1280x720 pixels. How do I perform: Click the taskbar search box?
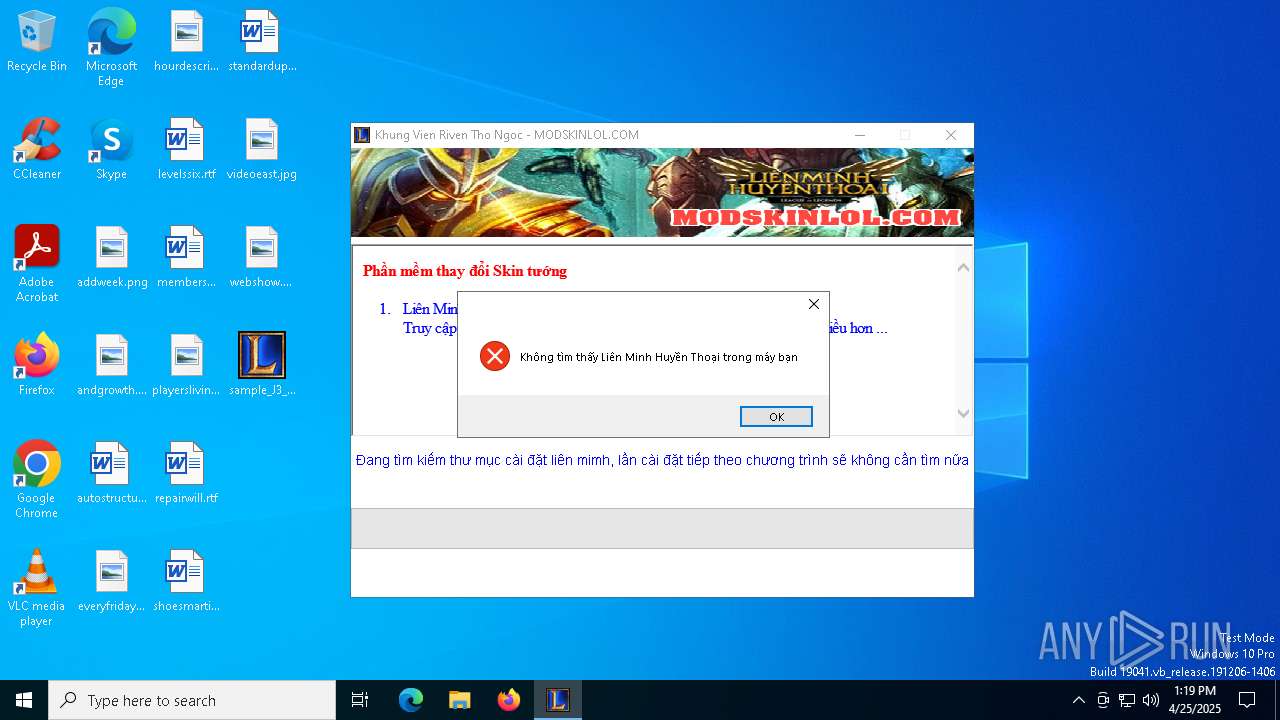(x=192, y=700)
